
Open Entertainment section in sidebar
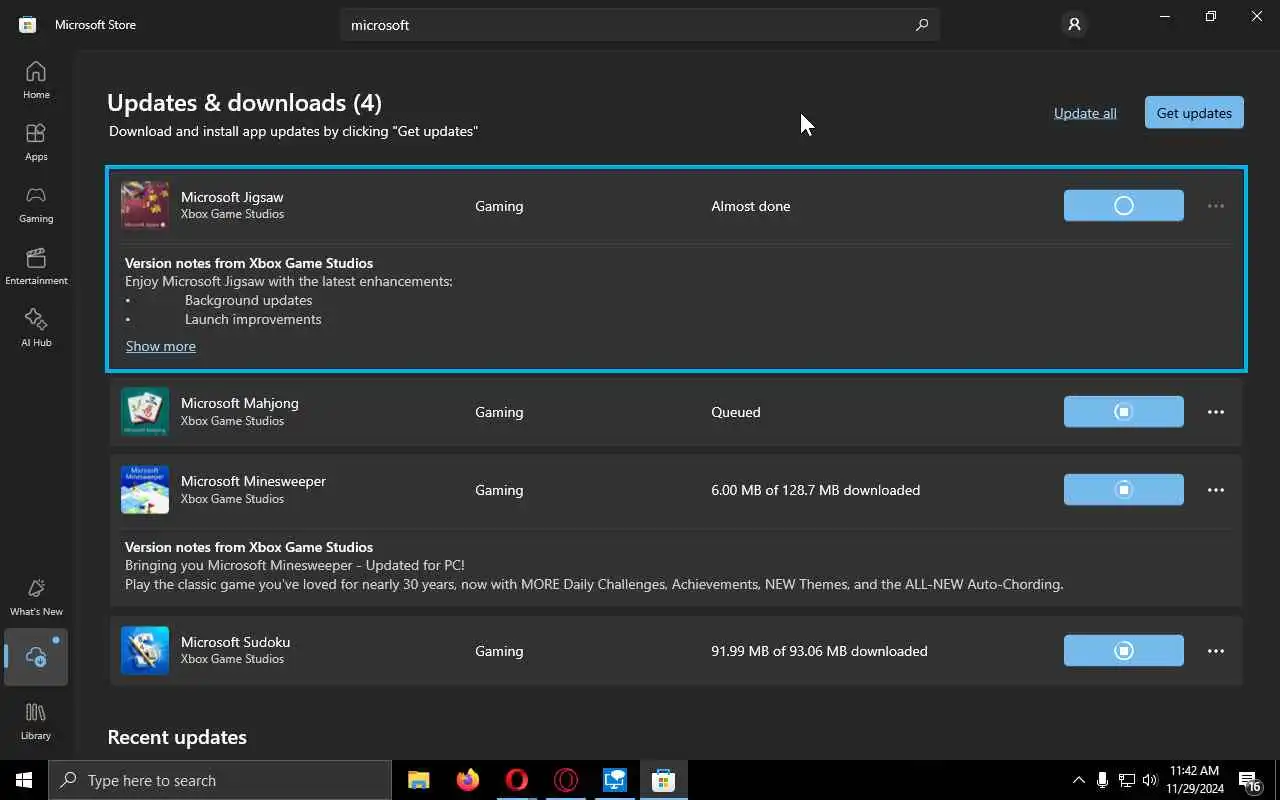[x=36, y=266]
